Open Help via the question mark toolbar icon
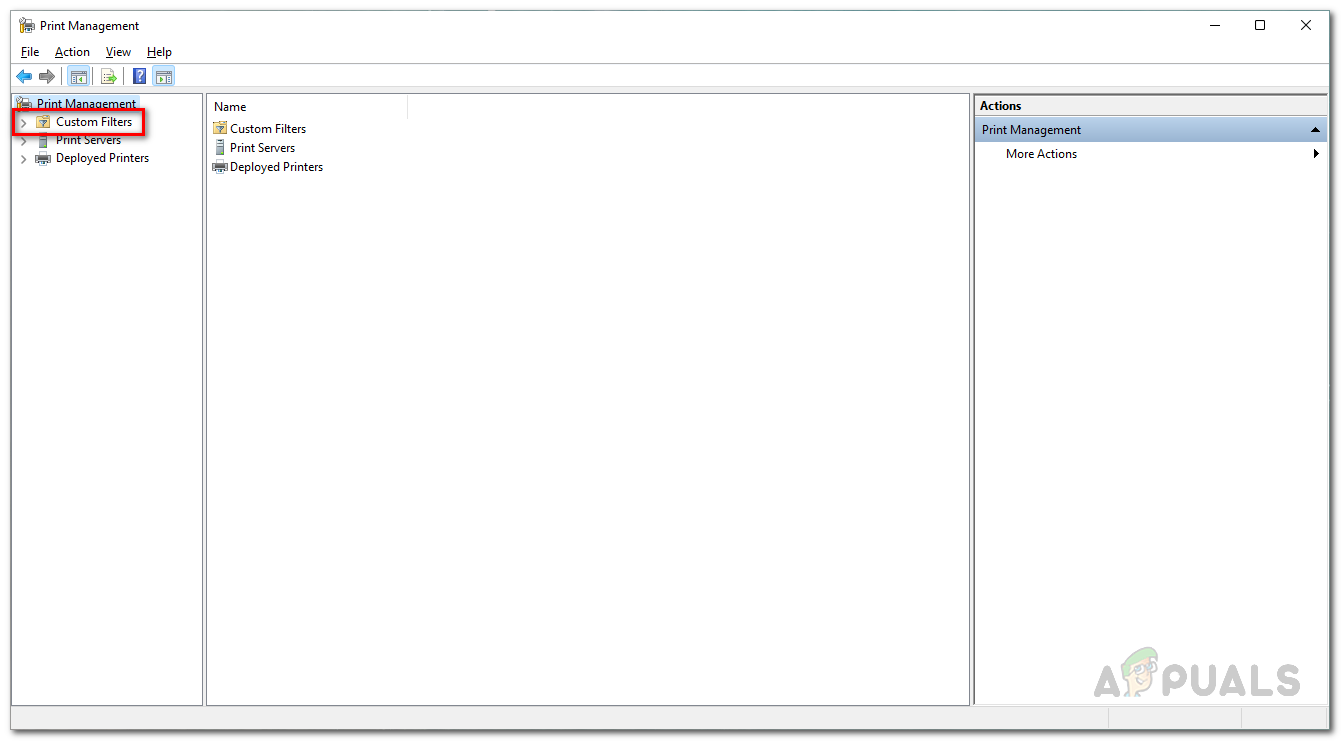 (x=140, y=77)
